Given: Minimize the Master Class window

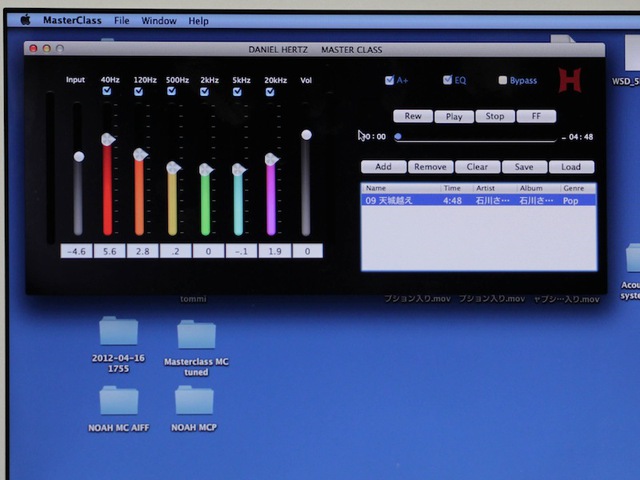Looking at the screenshot, I should click(47, 49).
